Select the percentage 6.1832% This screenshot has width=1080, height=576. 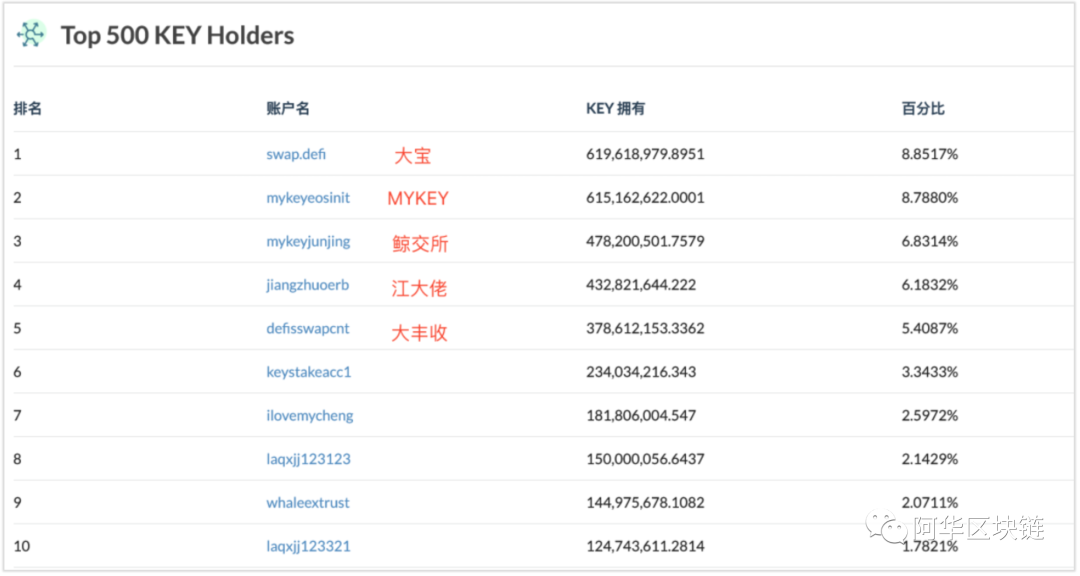(929, 285)
